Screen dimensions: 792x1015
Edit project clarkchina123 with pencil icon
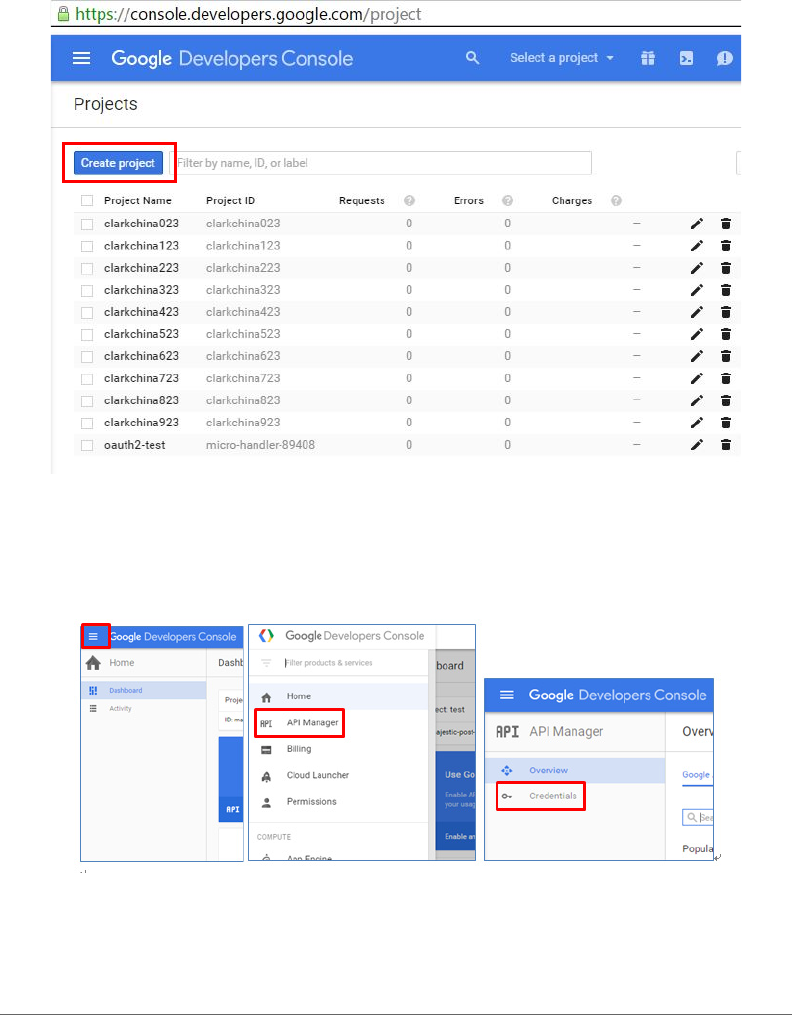click(697, 246)
